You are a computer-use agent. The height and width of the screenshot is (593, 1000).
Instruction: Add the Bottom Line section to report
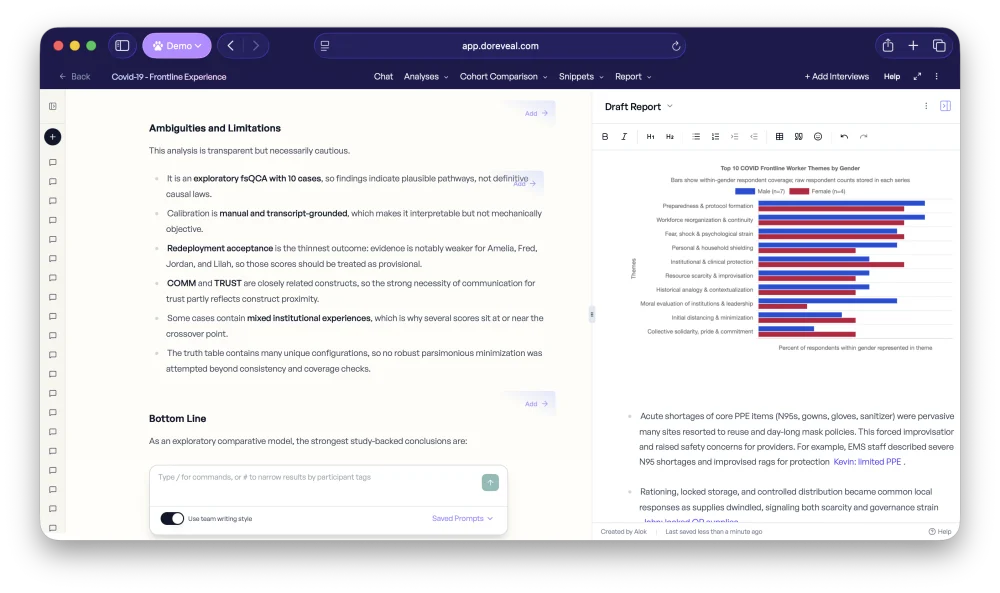click(x=536, y=404)
